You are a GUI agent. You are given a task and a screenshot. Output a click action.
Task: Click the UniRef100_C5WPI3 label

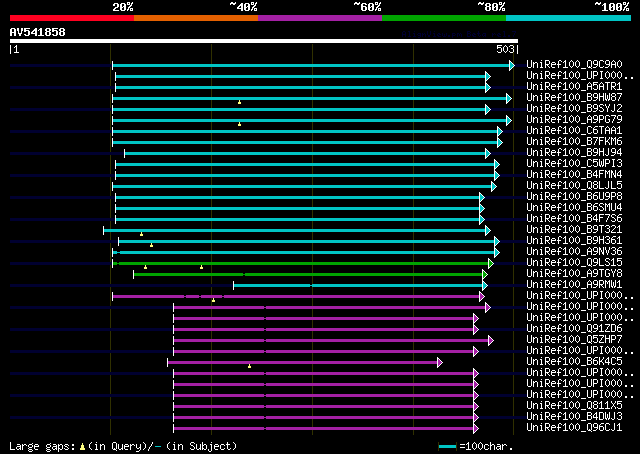pos(574,164)
